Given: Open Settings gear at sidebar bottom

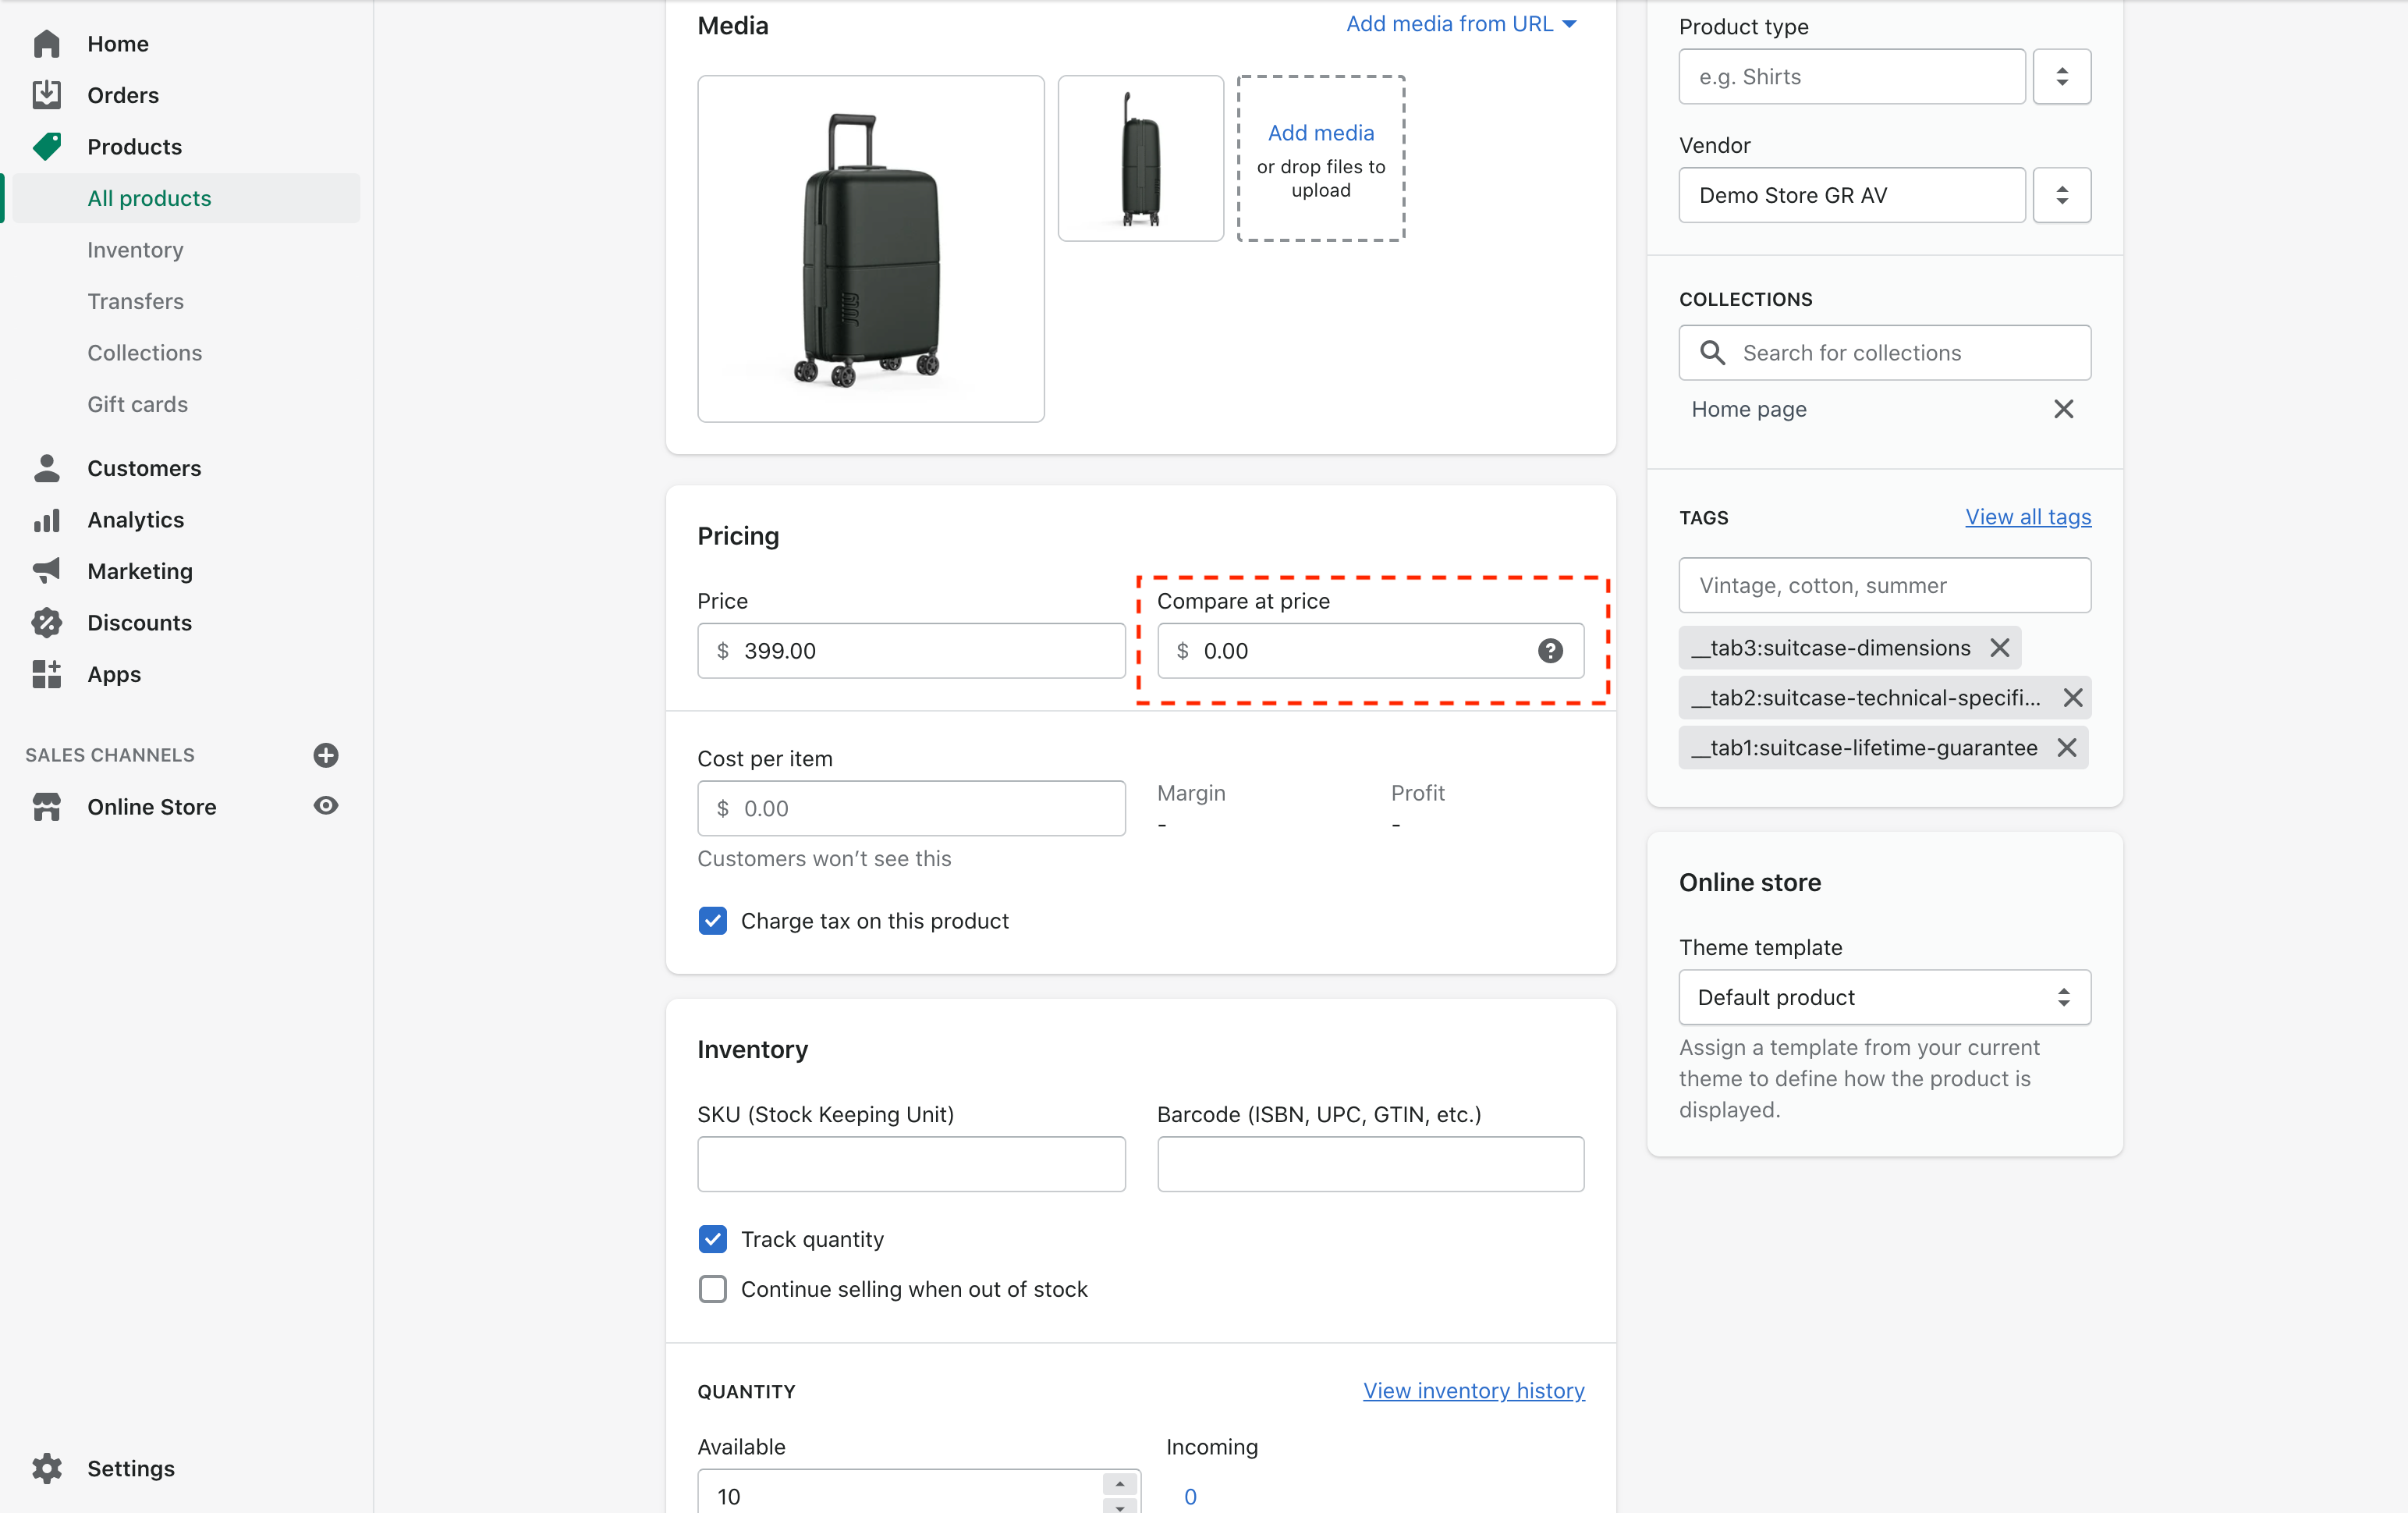Looking at the screenshot, I should [x=46, y=1468].
